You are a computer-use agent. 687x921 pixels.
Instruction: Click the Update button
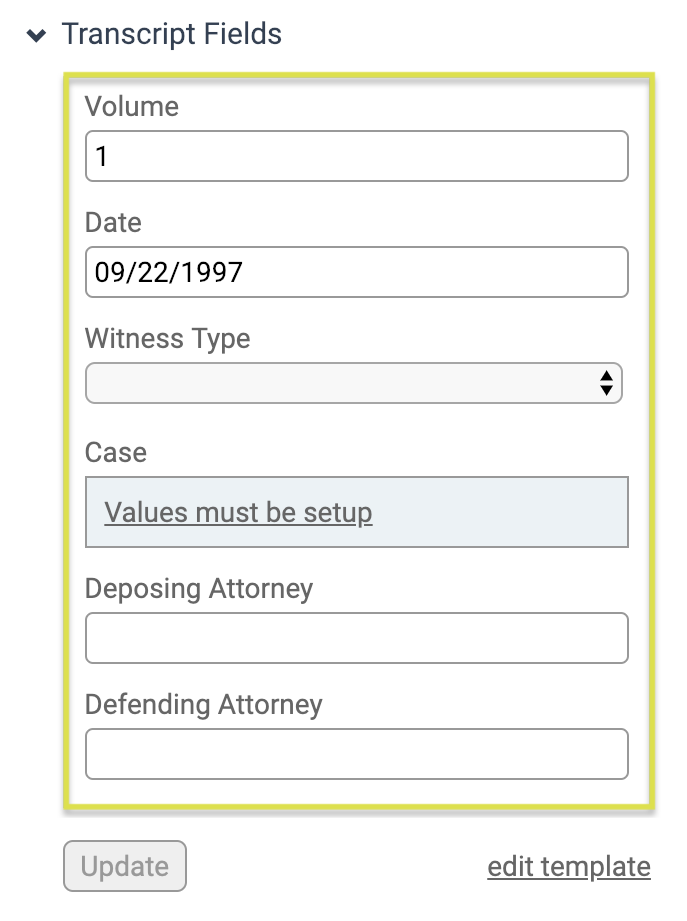pyautogui.click(x=125, y=866)
